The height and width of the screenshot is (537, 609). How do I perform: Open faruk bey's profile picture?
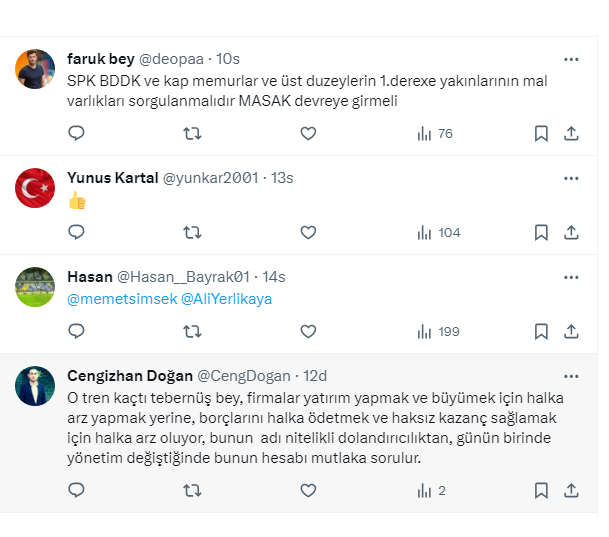(36, 69)
